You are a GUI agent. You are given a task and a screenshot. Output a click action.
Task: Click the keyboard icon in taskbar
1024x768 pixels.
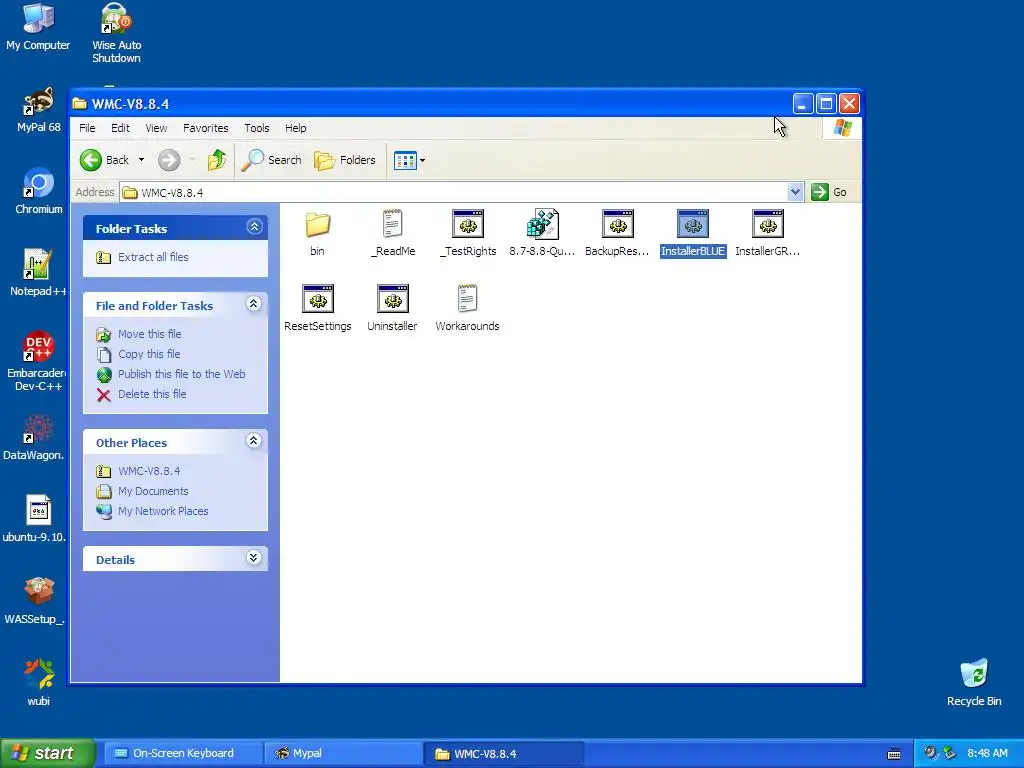click(x=894, y=754)
